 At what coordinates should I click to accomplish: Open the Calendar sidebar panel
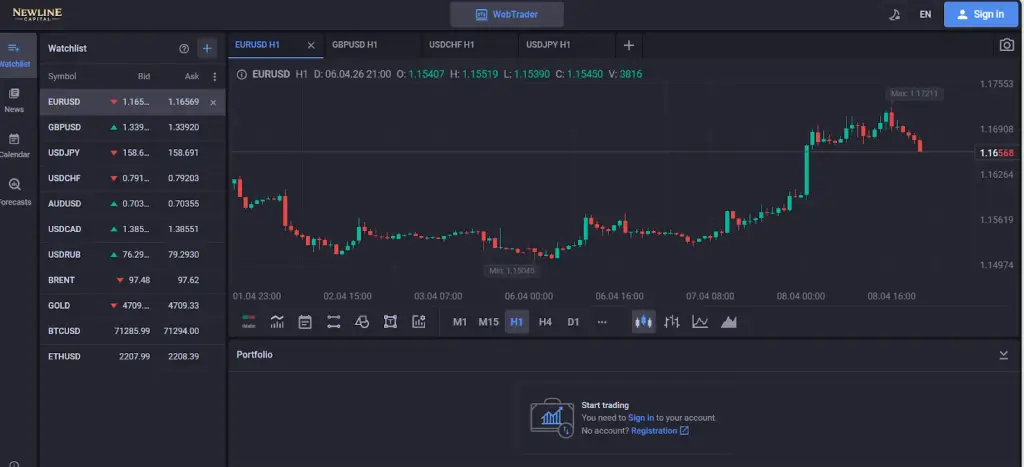coord(14,146)
